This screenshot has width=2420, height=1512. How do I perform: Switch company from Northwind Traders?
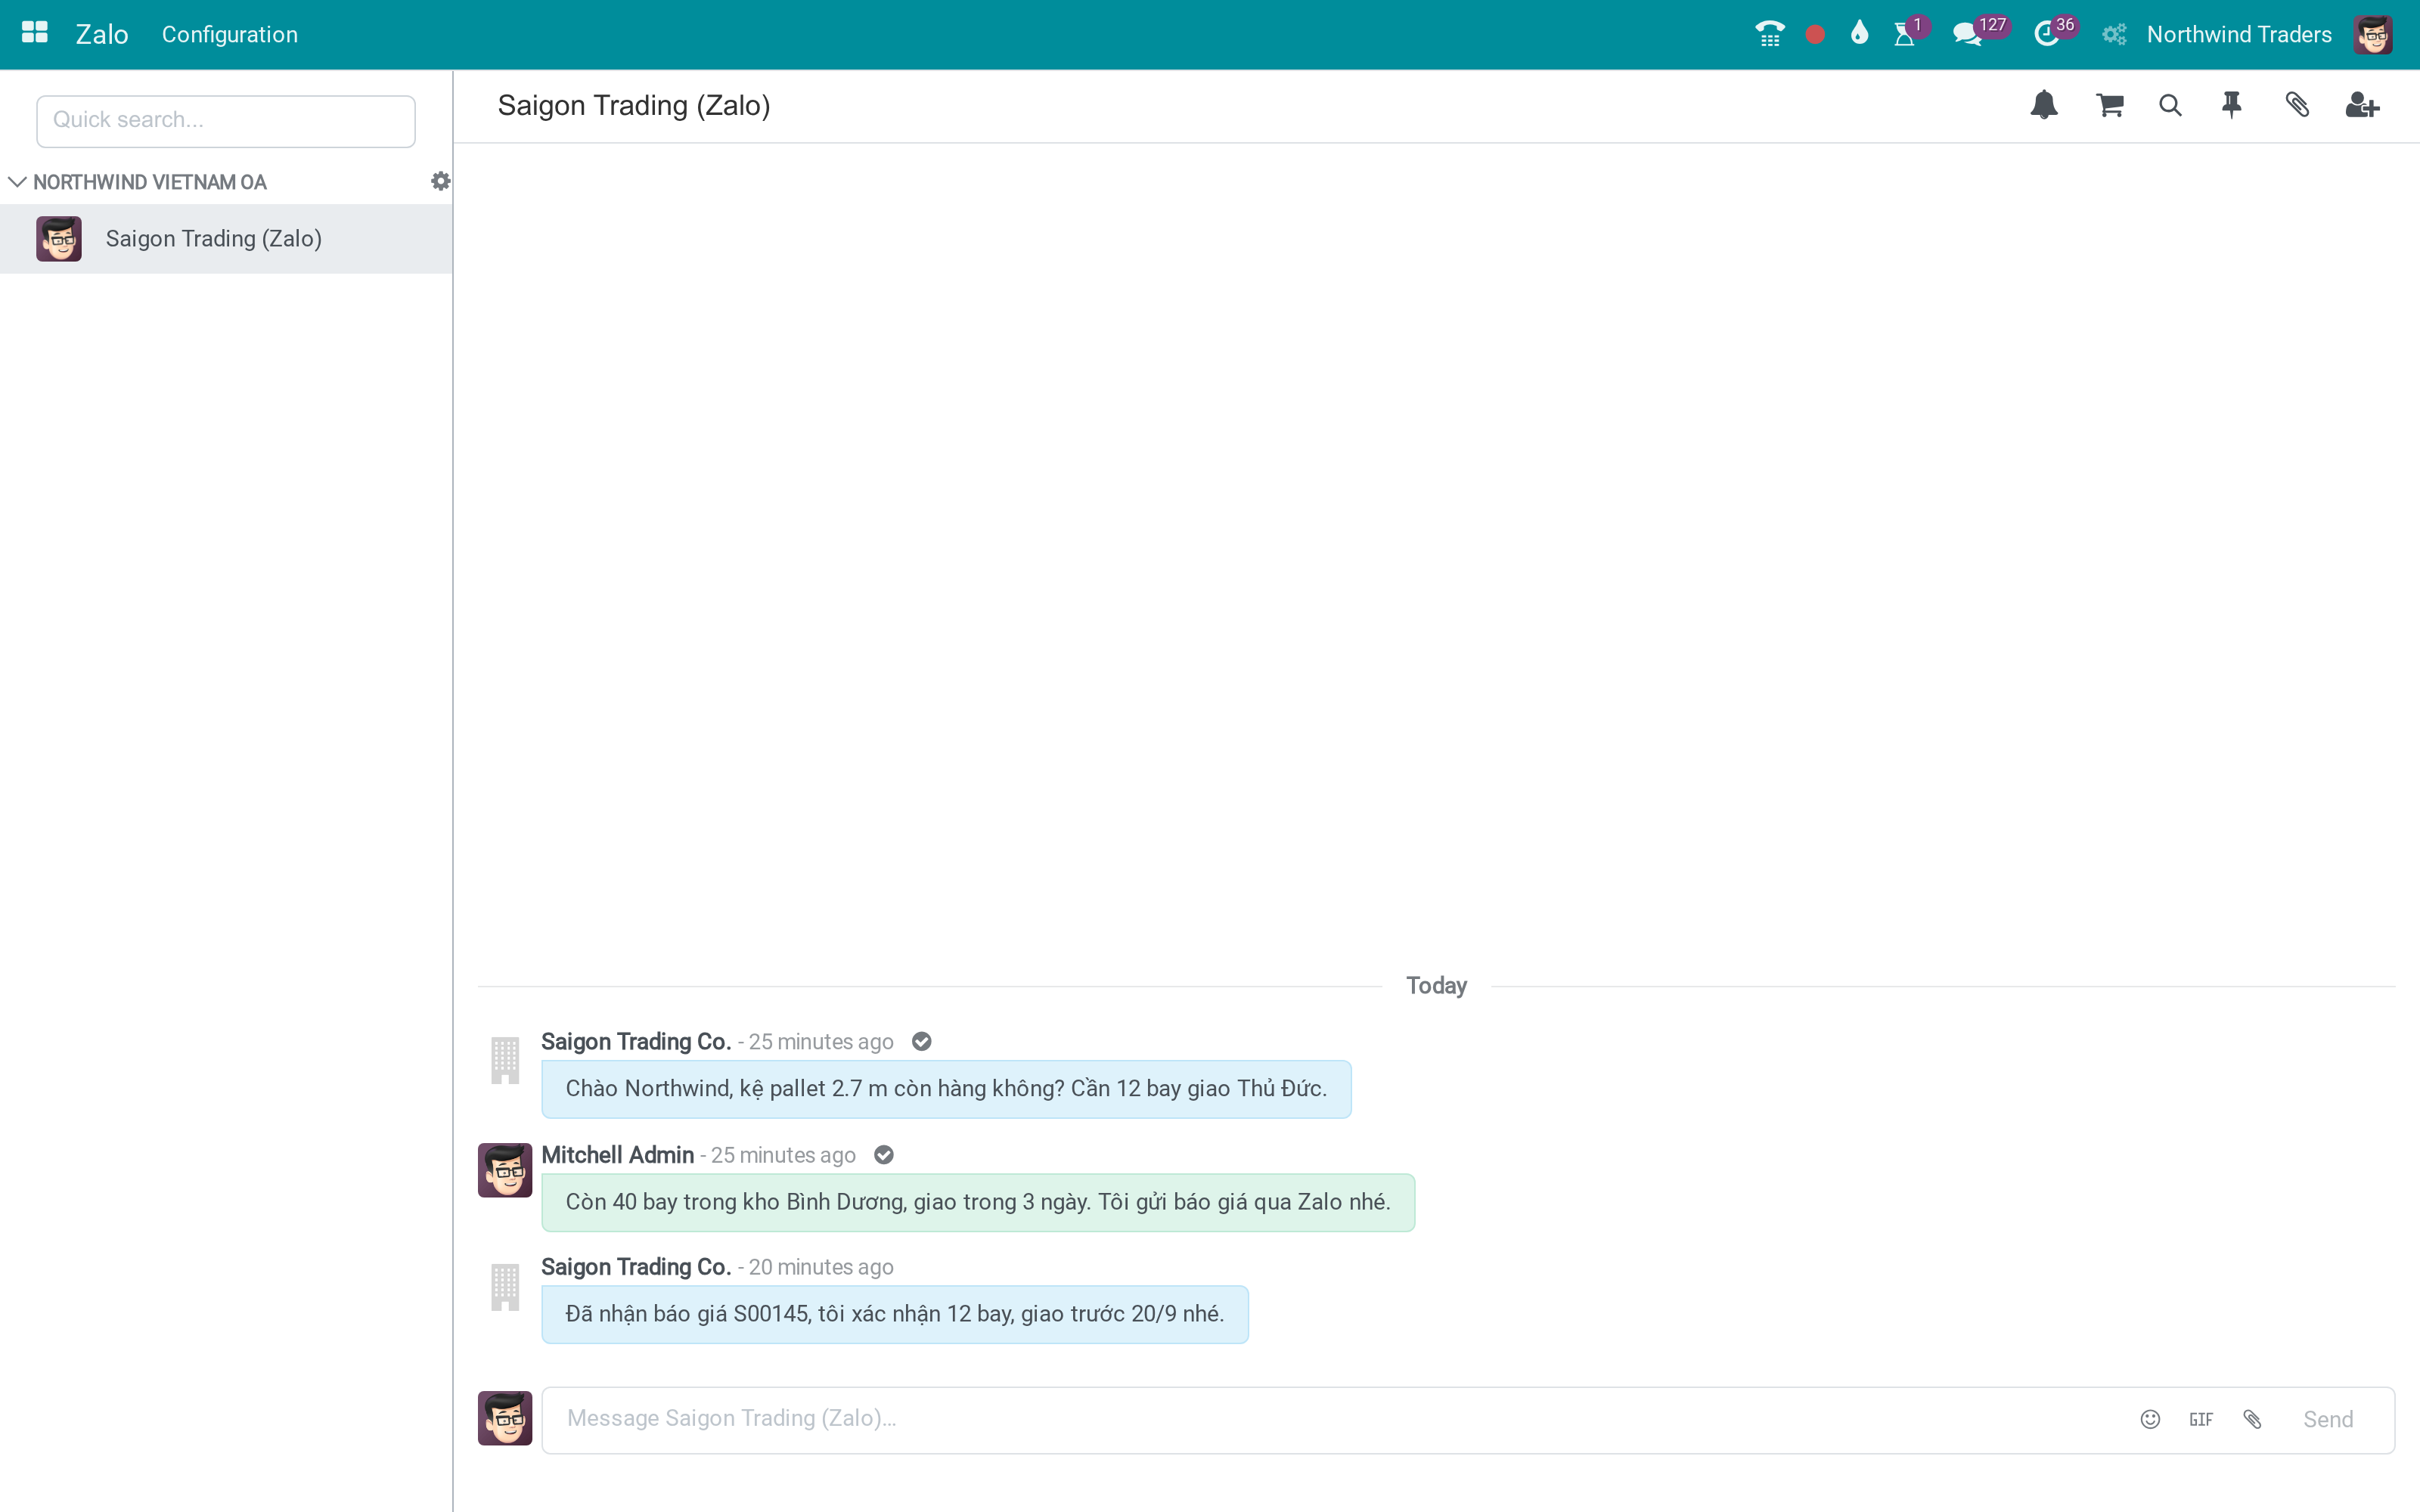[x=2239, y=35]
